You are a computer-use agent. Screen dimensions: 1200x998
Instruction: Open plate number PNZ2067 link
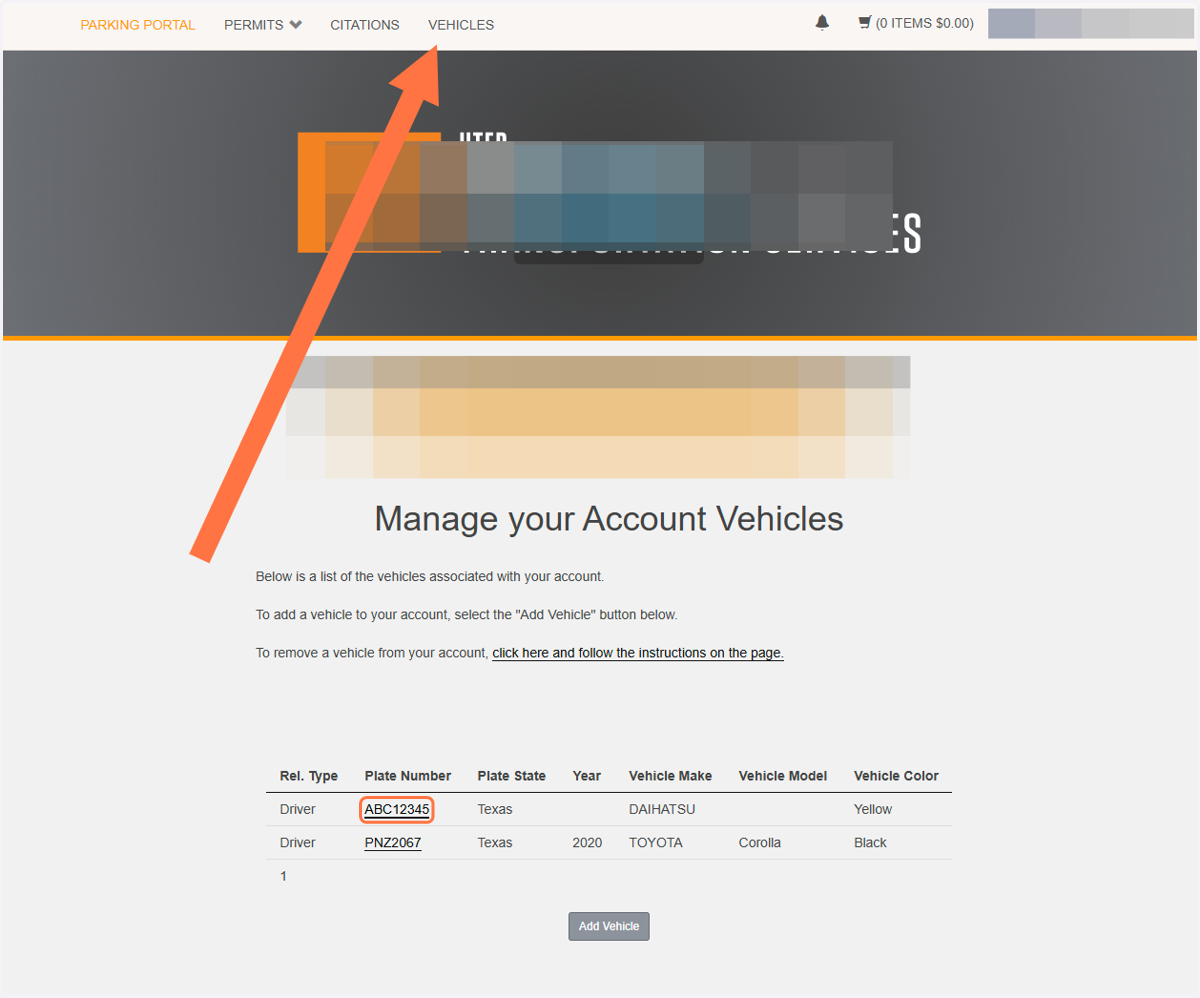pos(393,843)
